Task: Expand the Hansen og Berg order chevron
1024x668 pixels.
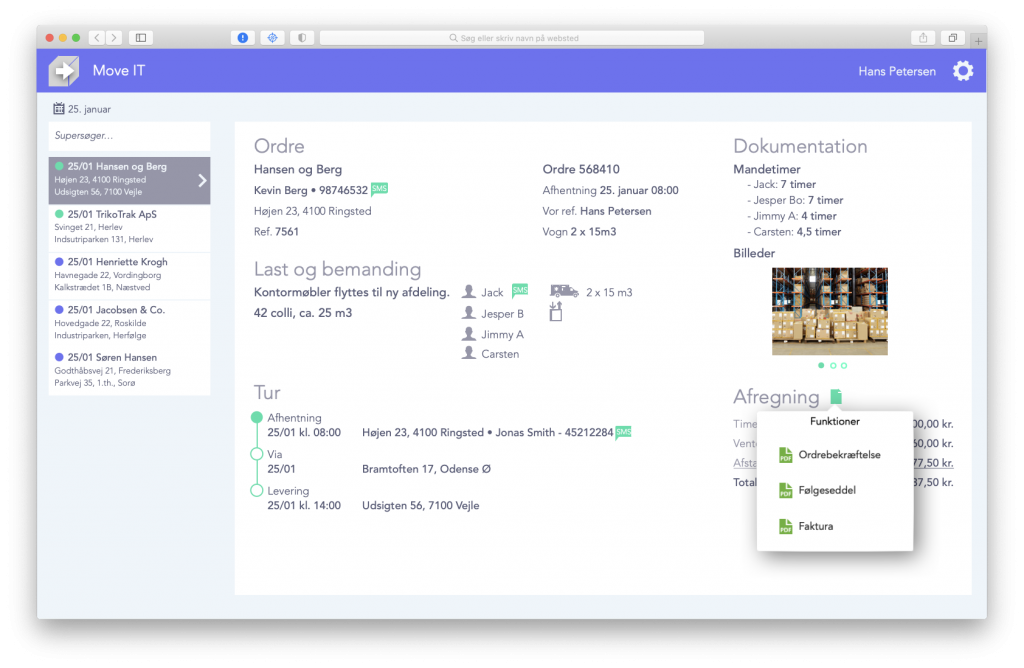Action: click(x=202, y=180)
